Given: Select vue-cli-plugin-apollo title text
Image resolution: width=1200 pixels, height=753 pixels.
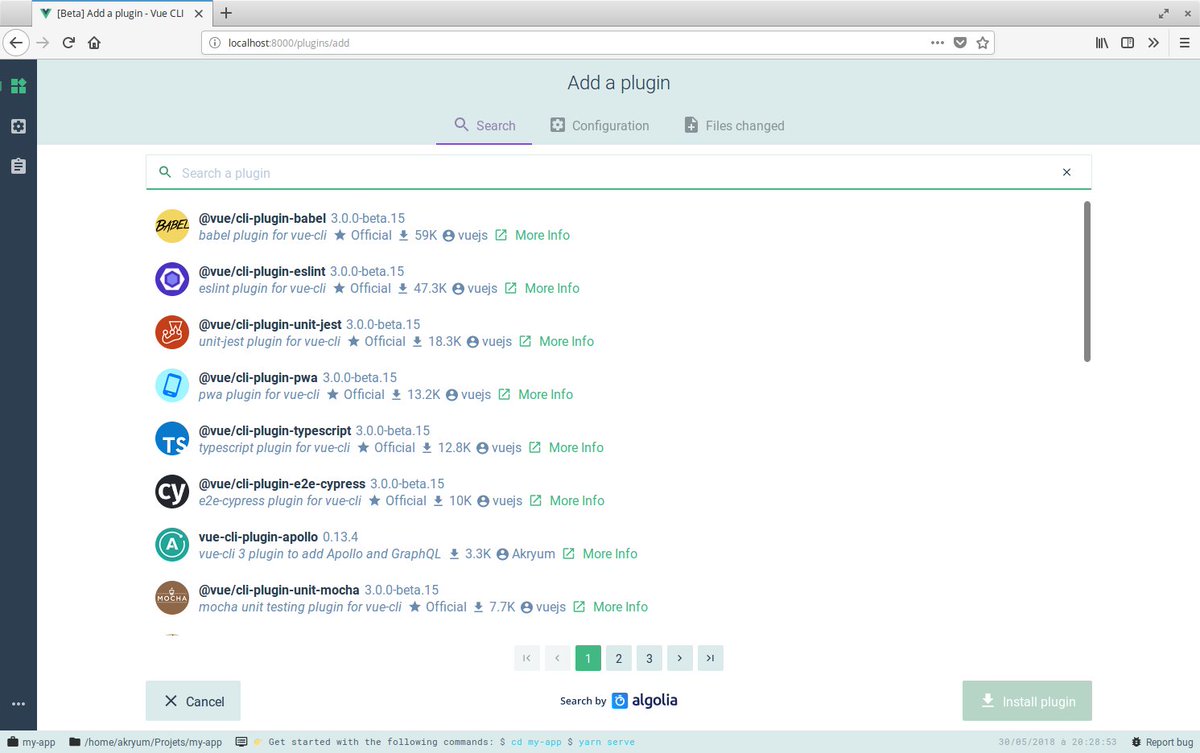Looking at the screenshot, I should click(x=258, y=536).
